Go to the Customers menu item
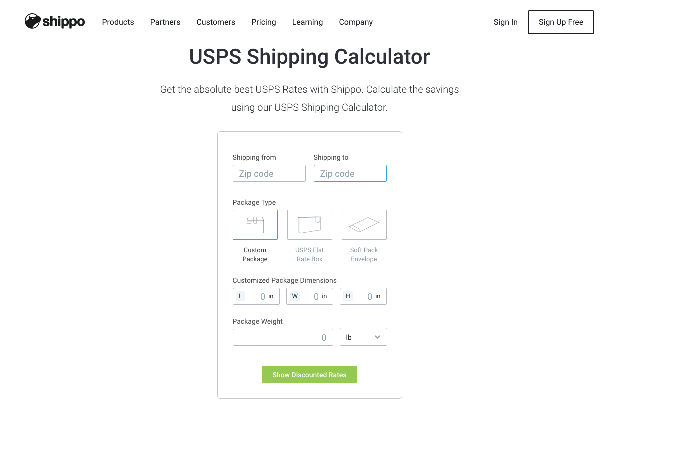 216,22
